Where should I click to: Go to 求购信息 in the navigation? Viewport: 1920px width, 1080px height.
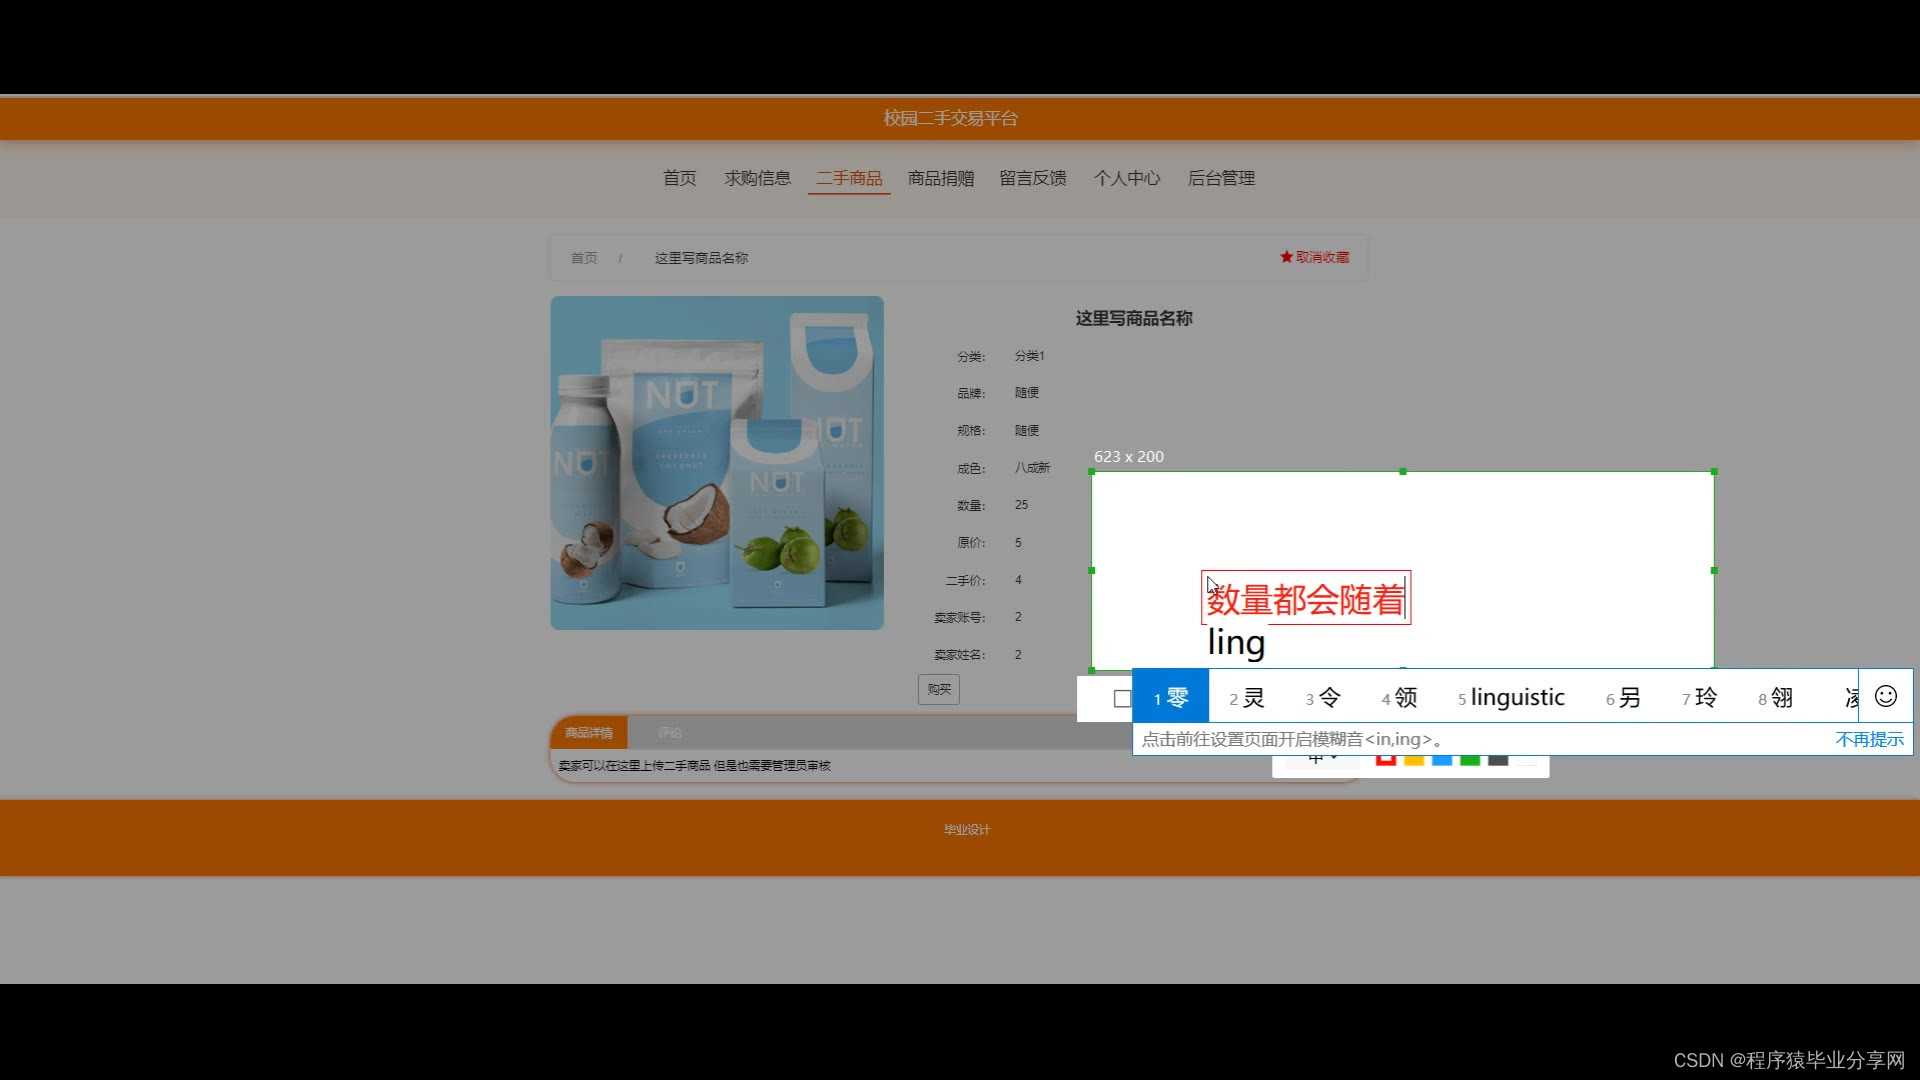(757, 178)
